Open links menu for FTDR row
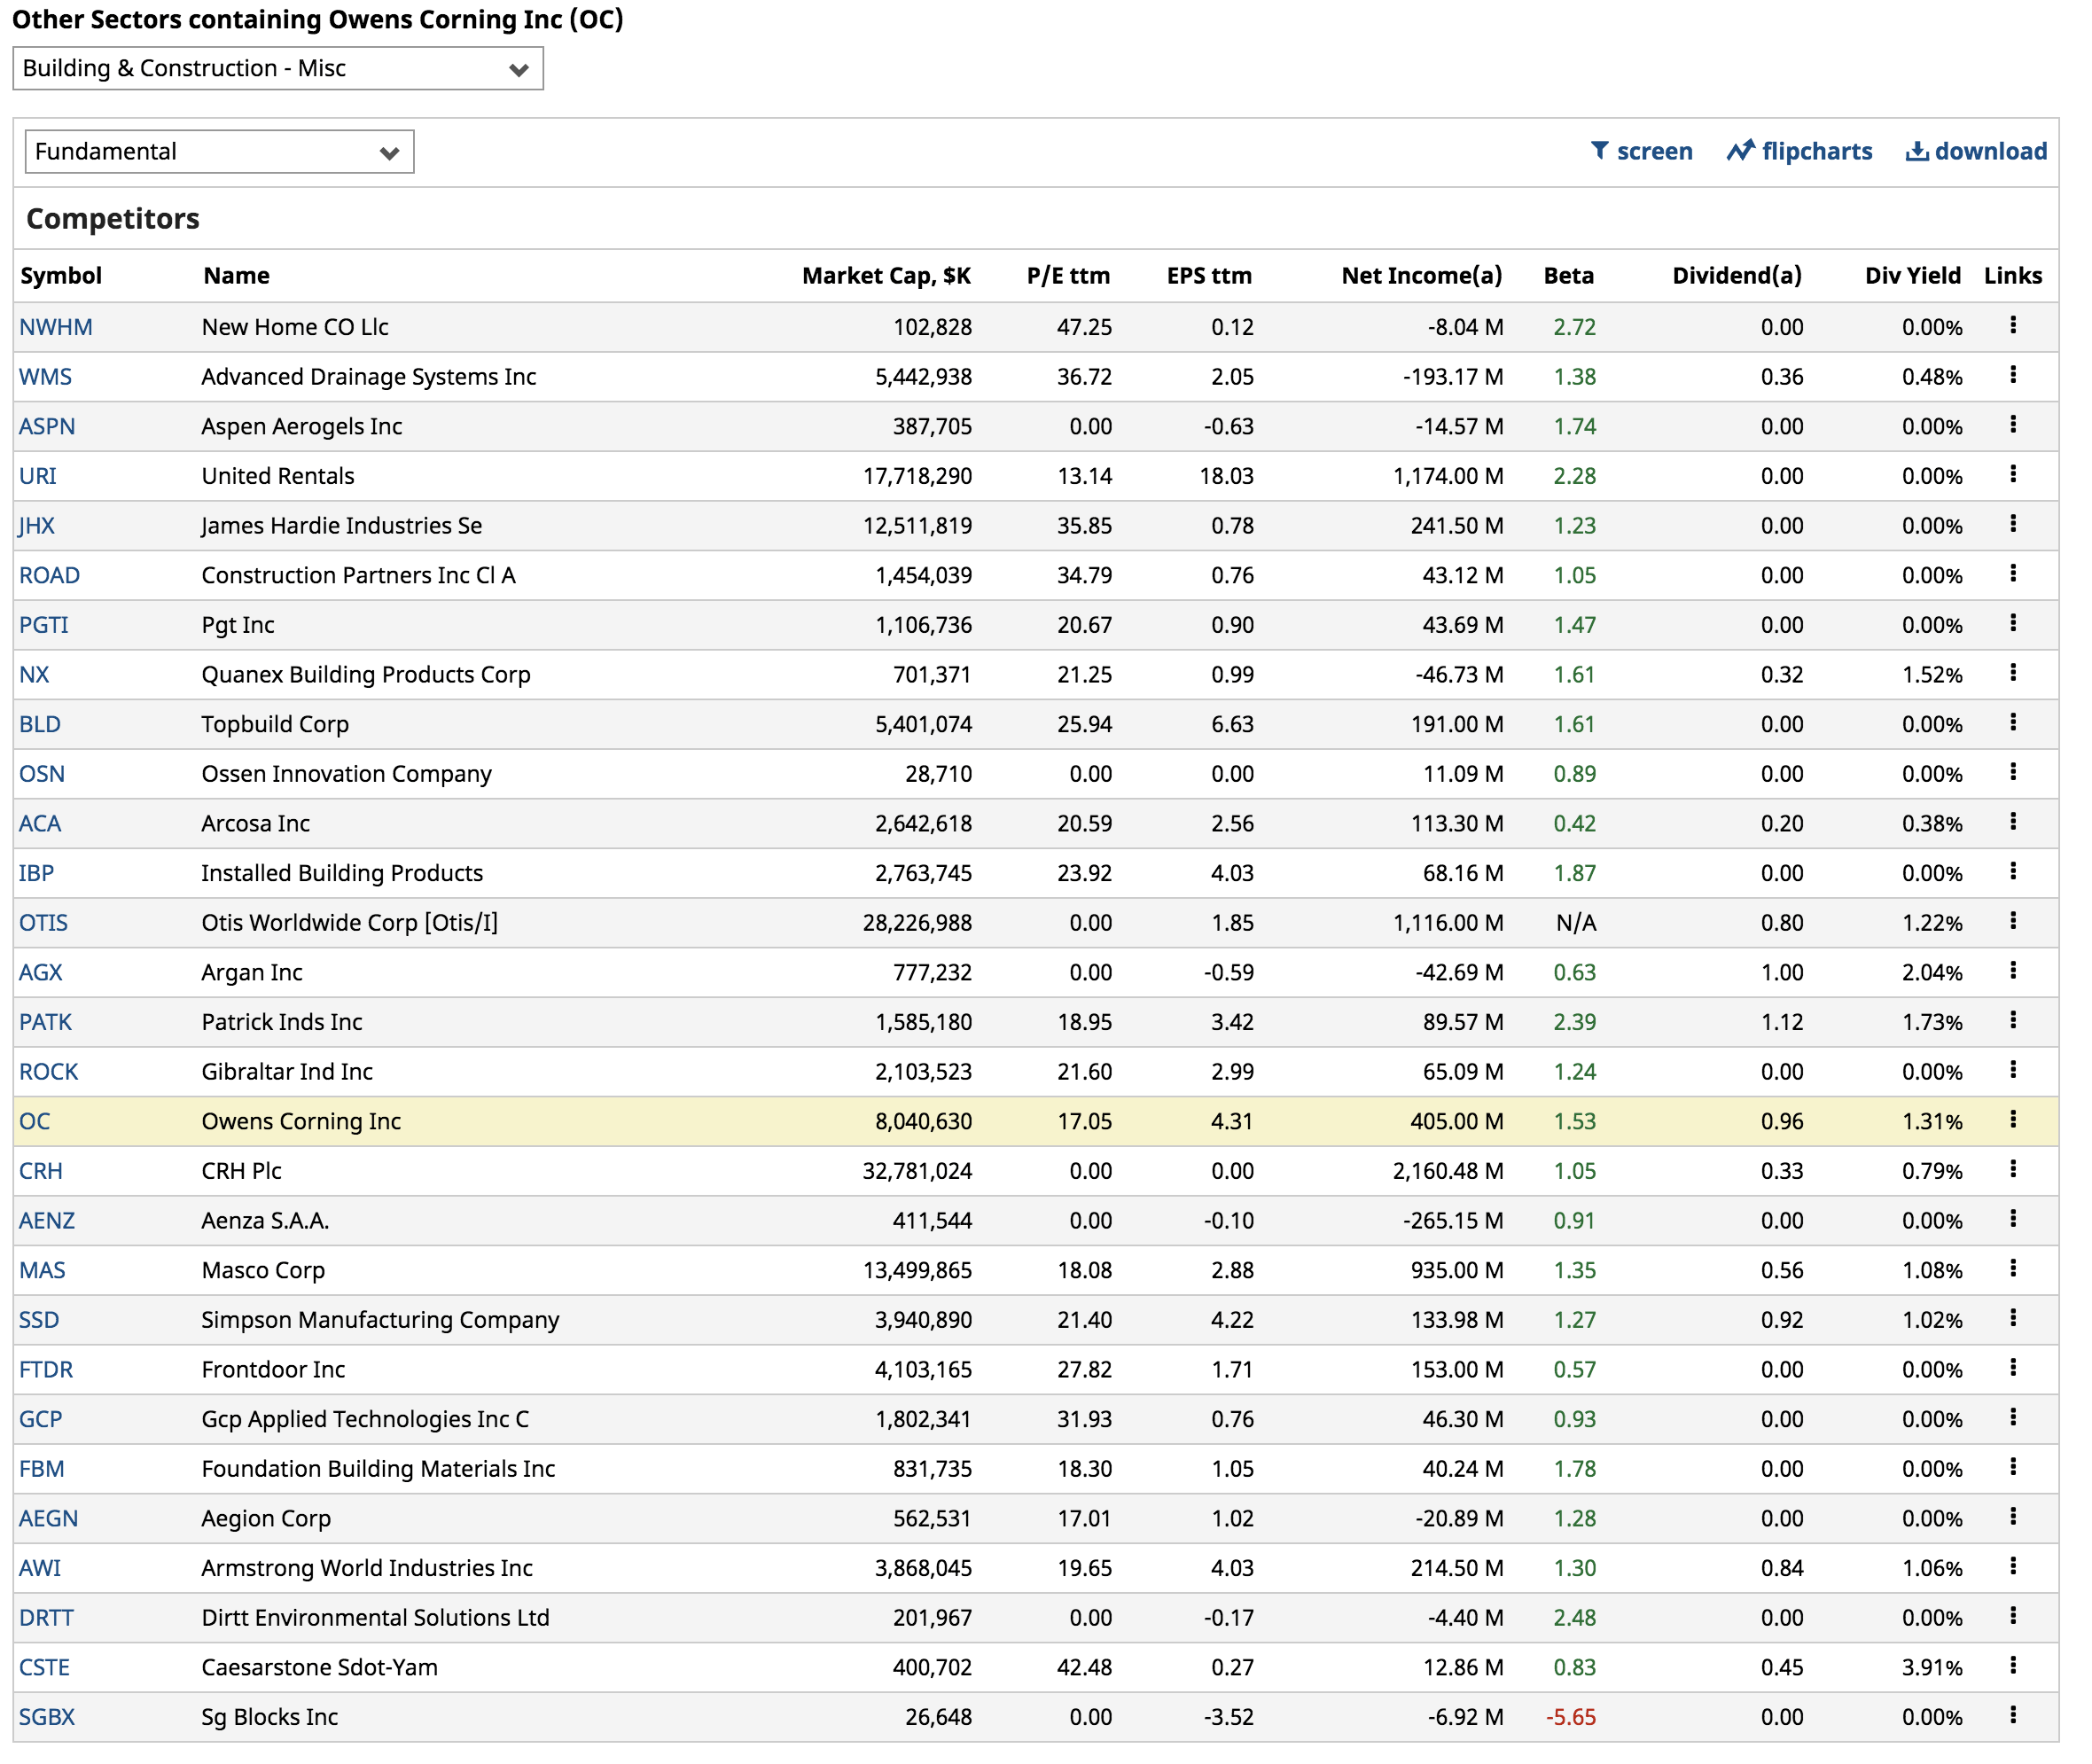 click(x=2012, y=1367)
